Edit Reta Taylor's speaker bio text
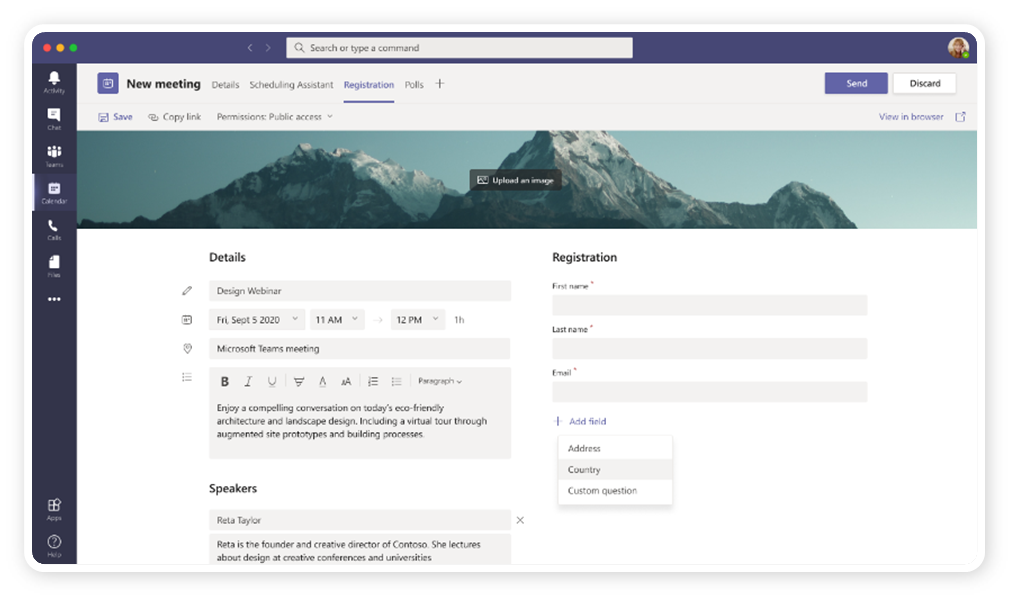This screenshot has width=1015, height=602. tap(360, 550)
